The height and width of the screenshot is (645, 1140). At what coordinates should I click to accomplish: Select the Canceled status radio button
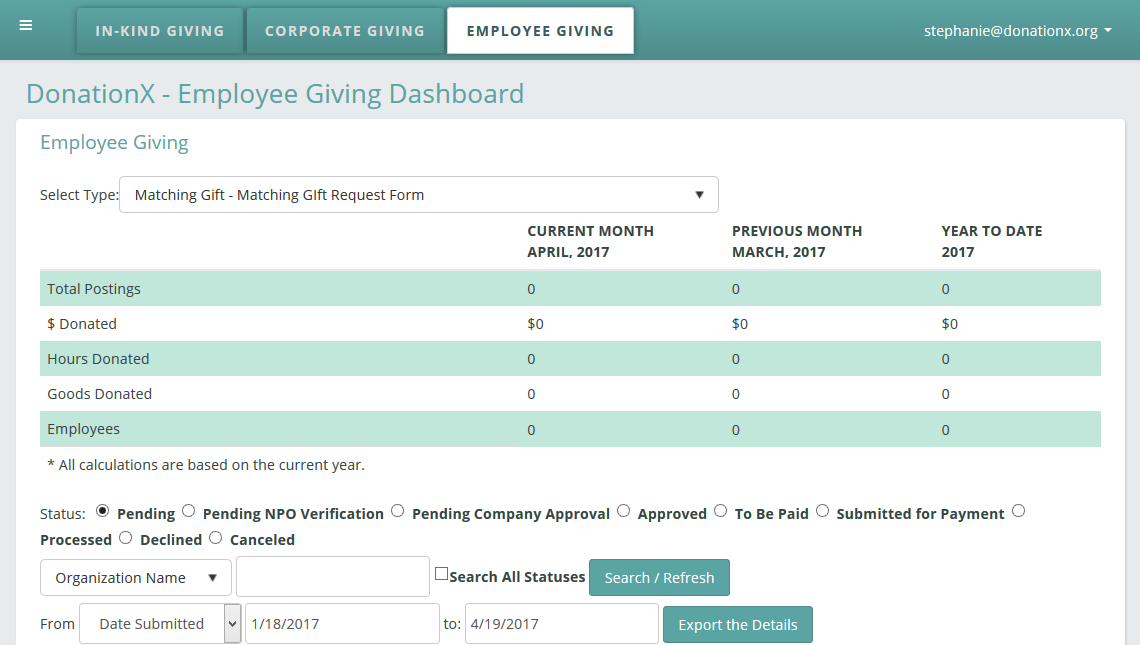215,537
